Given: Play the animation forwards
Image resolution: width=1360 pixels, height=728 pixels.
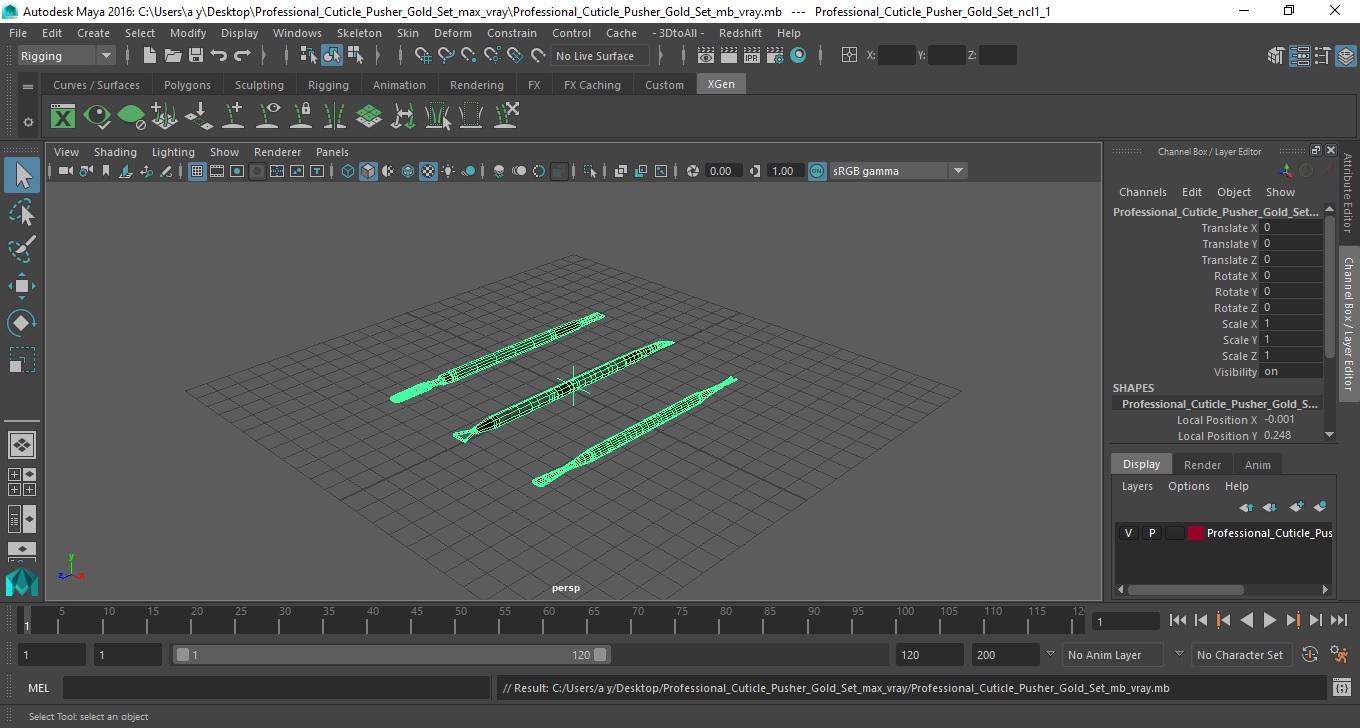Looking at the screenshot, I should click(x=1270, y=620).
